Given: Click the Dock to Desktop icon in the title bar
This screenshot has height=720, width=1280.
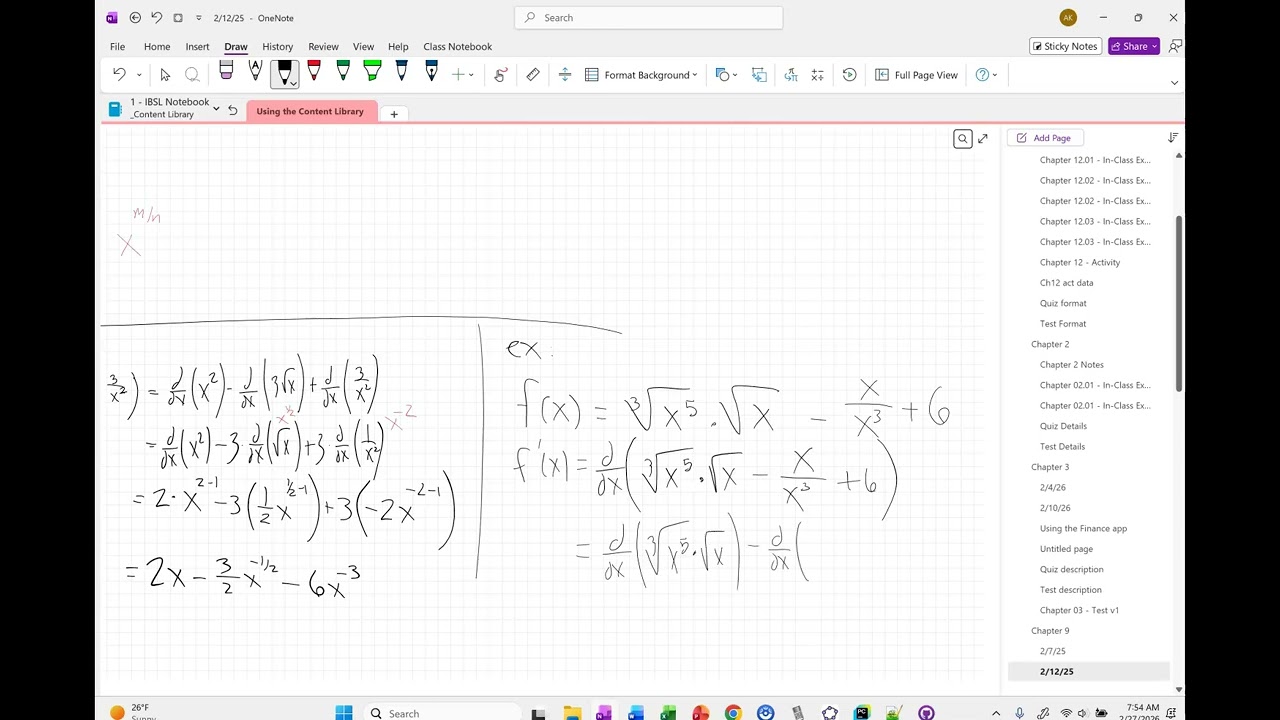Looking at the screenshot, I should 178,17.
